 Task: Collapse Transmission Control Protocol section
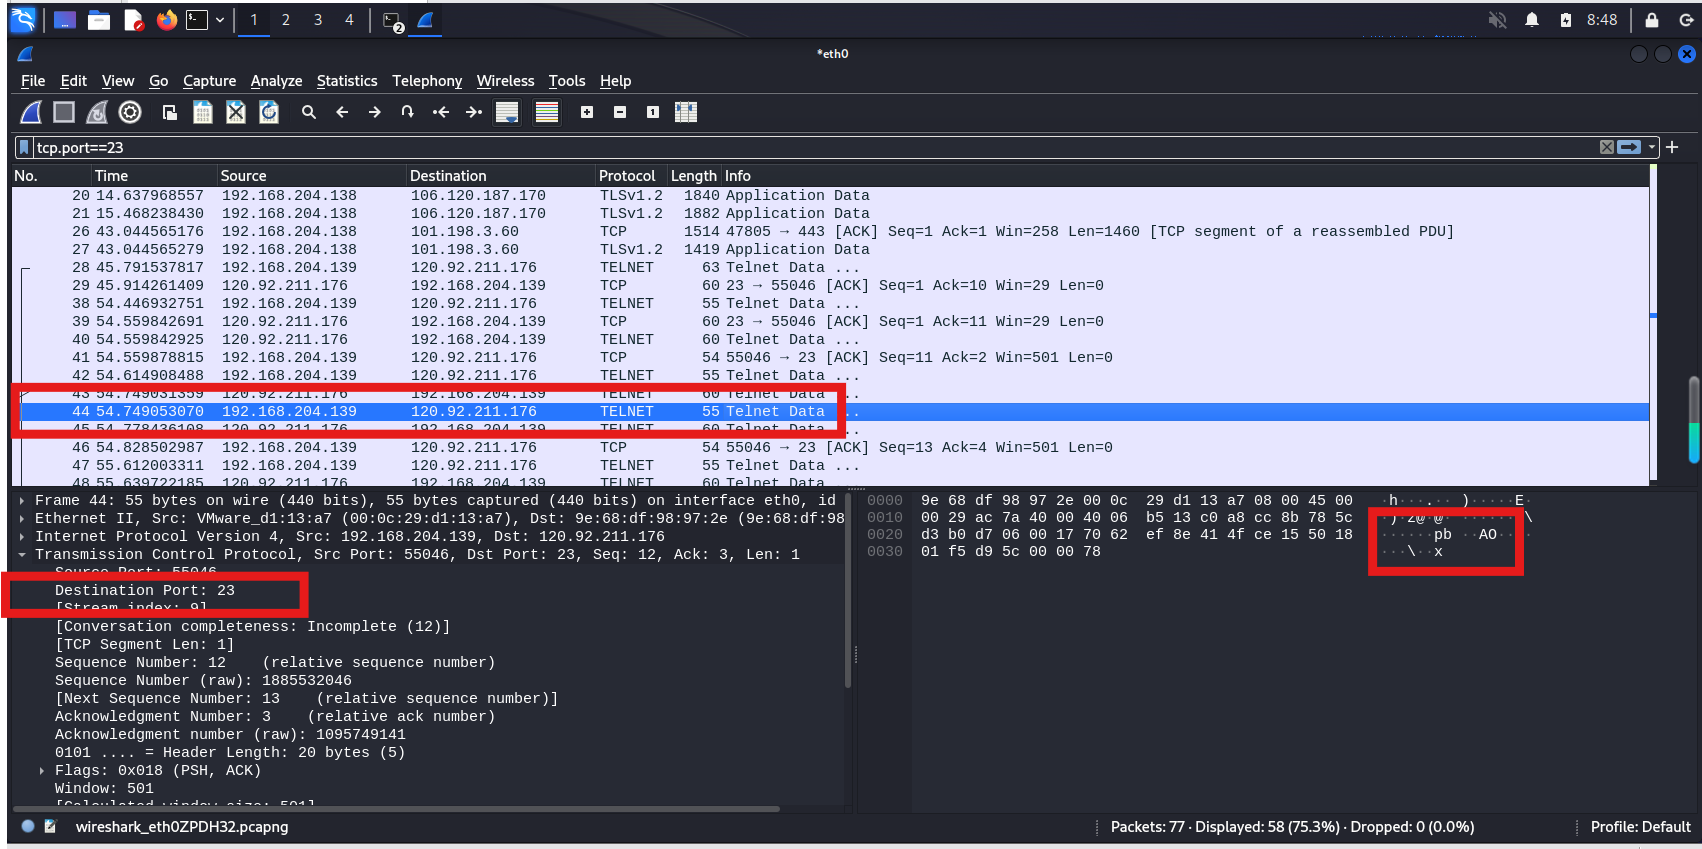pyautogui.click(x=22, y=554)
